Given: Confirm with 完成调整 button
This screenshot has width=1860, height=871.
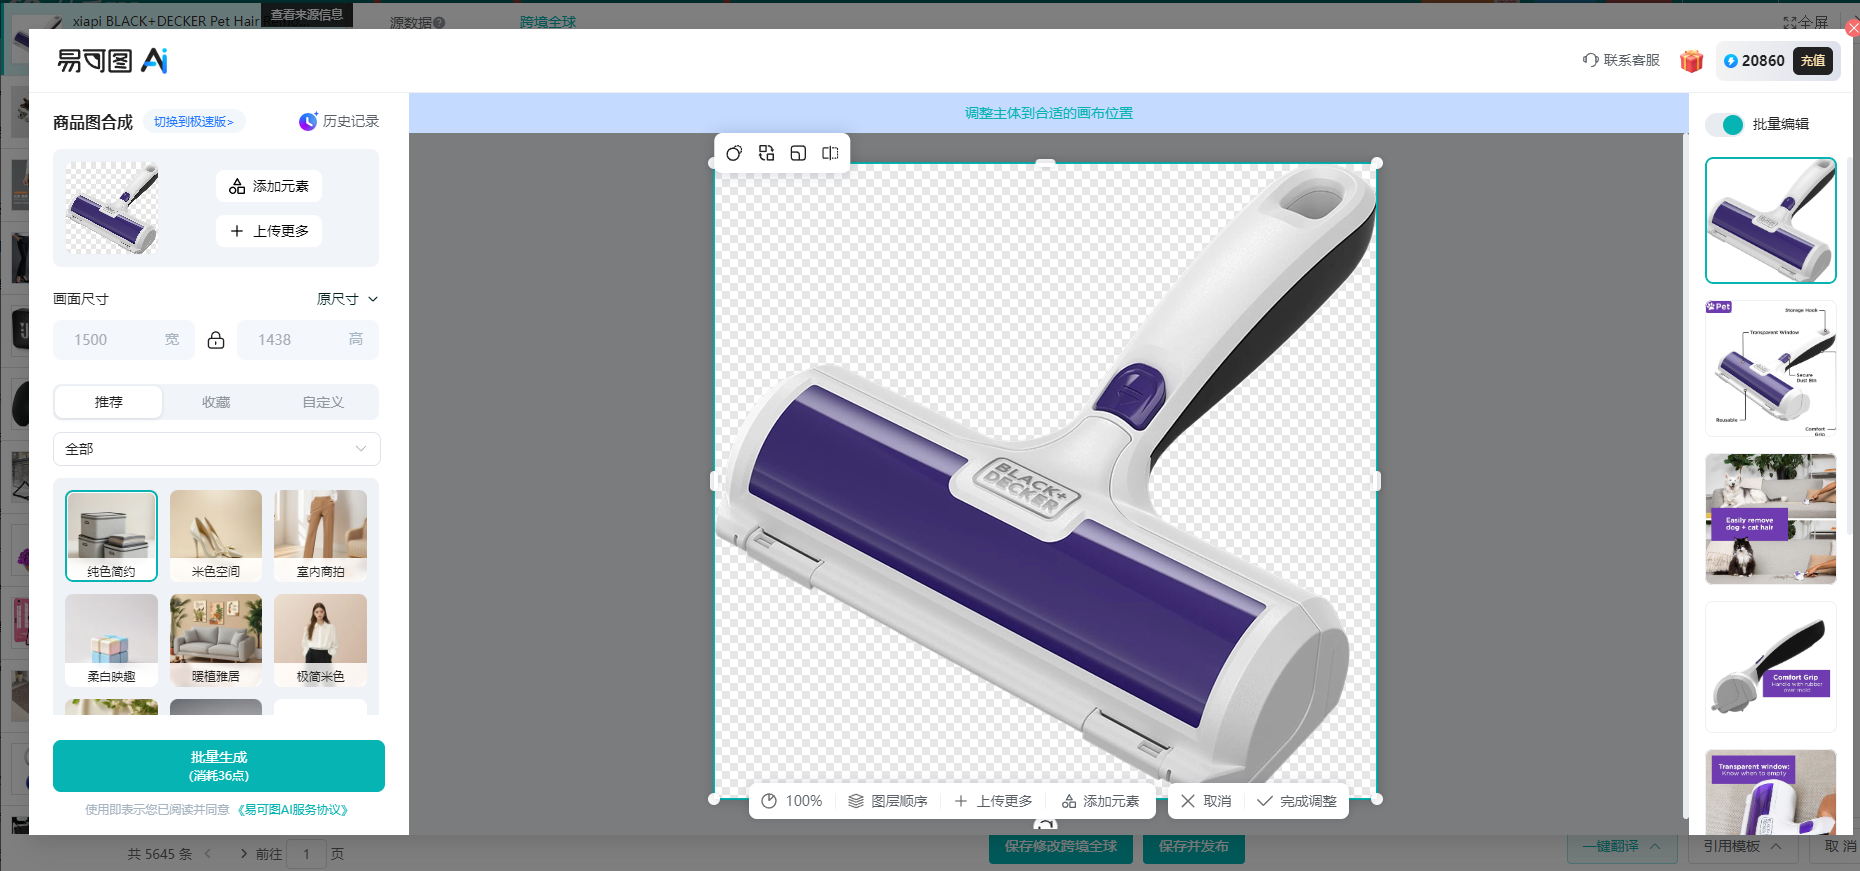Looking at the screenshot, I should click(x=1297, y=801).
